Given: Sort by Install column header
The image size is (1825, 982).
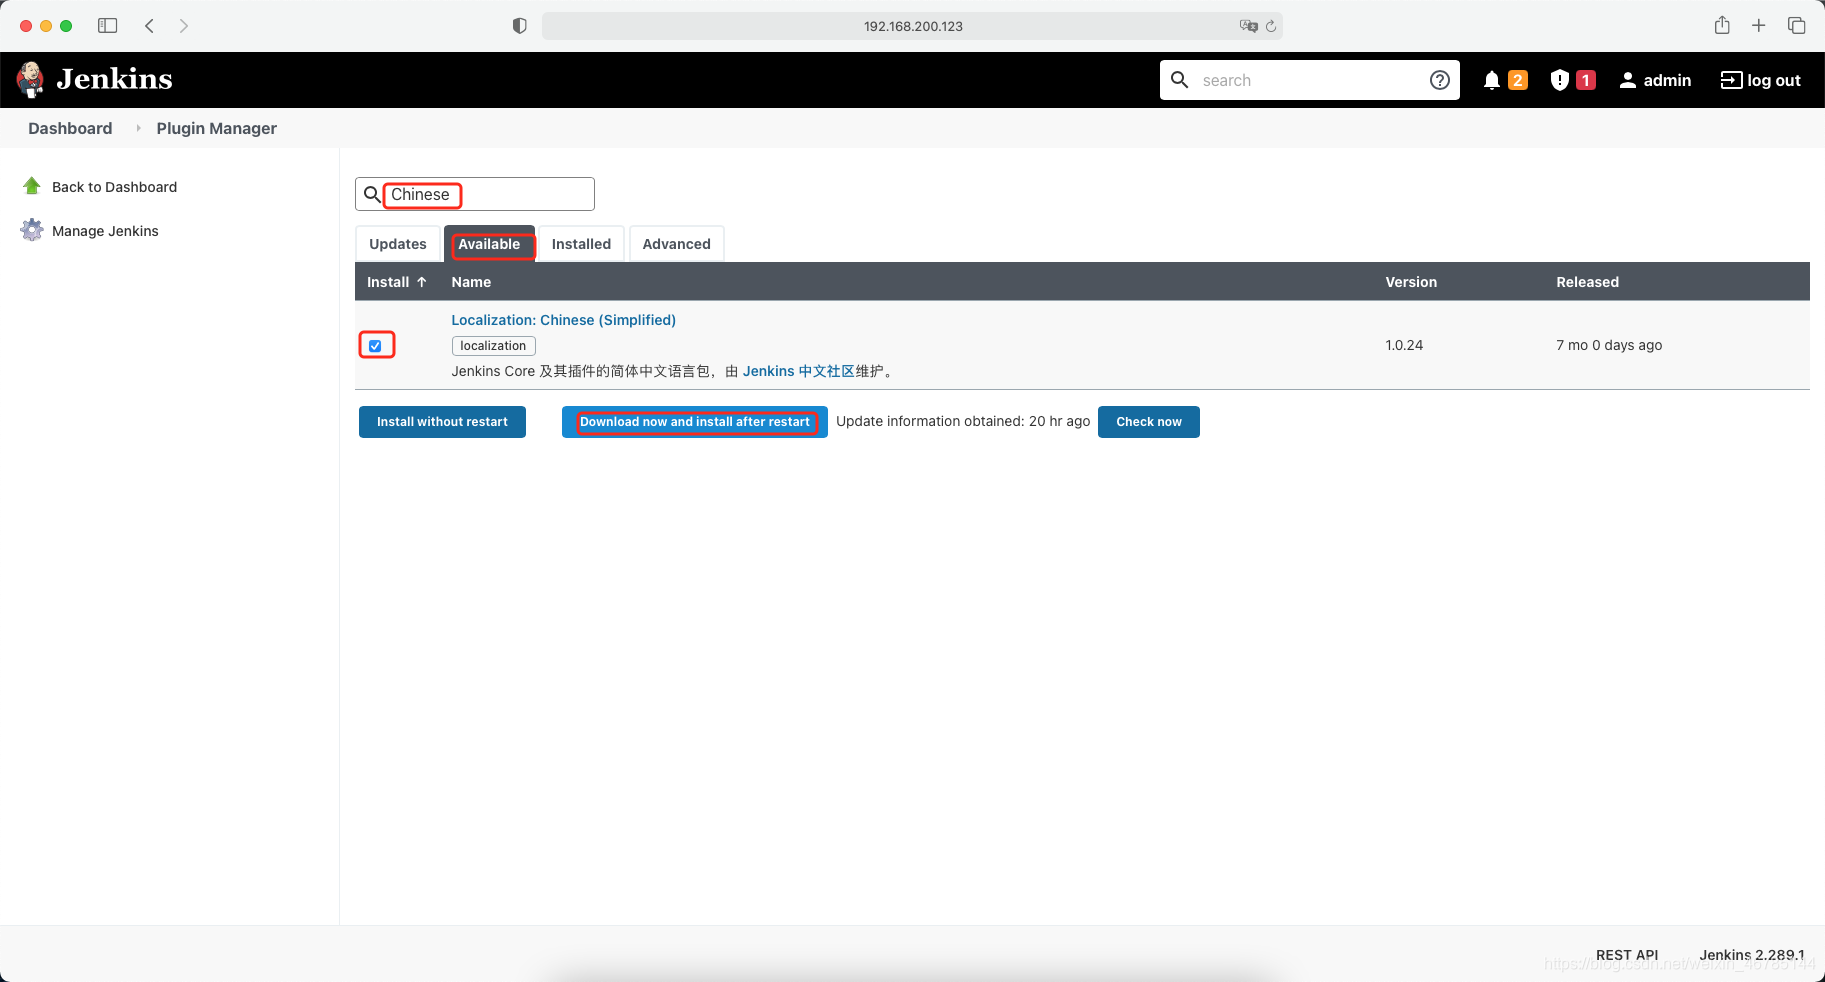Looking at the screenshot, I should pyautogui.click(x=397, y=282).
